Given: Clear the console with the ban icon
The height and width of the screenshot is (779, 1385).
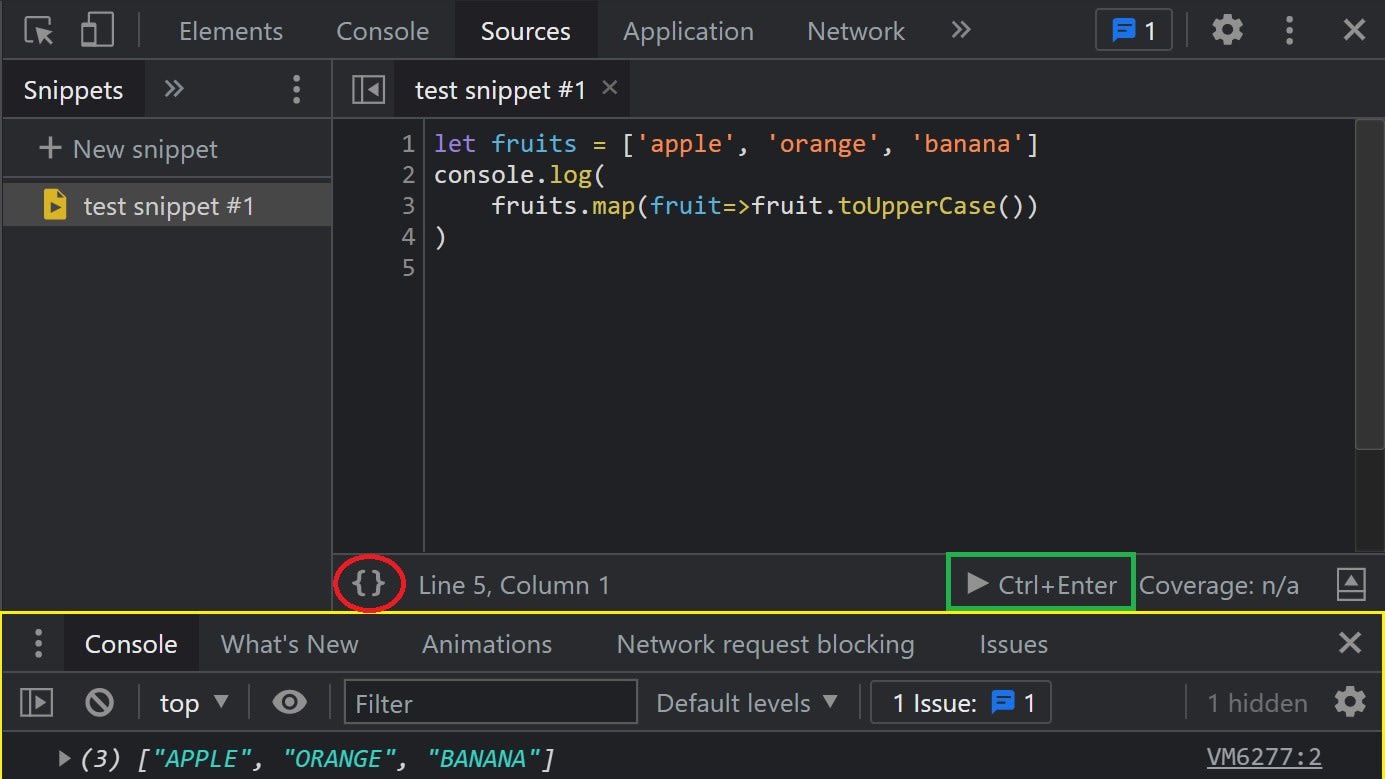Looking at the screenshot, I should coord(99,702).
